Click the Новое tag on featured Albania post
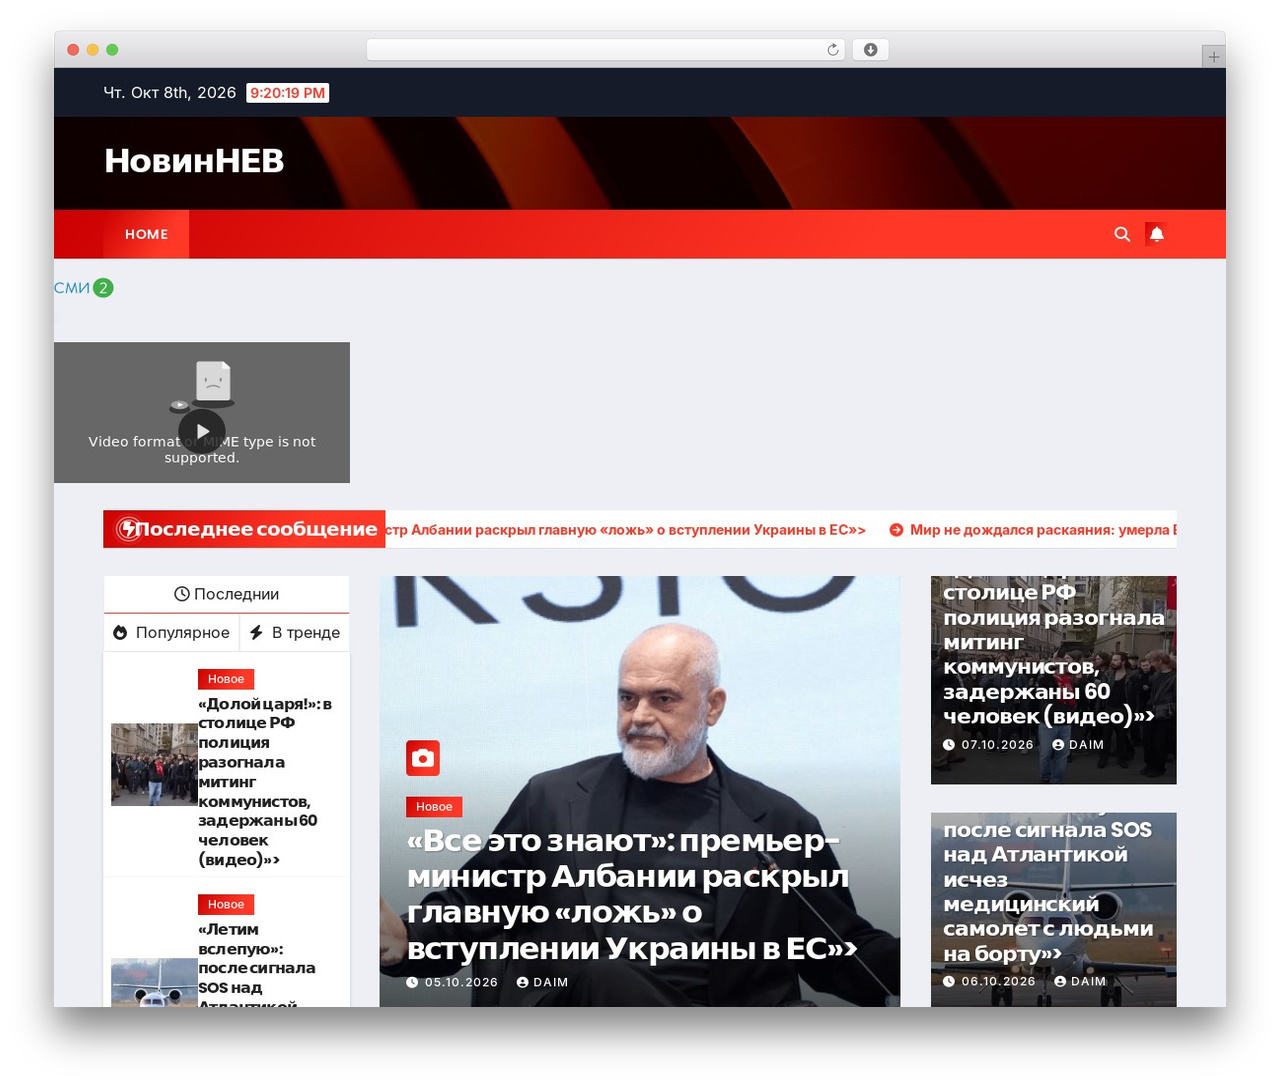The image size is (1280, 1084). click(434, 807)
